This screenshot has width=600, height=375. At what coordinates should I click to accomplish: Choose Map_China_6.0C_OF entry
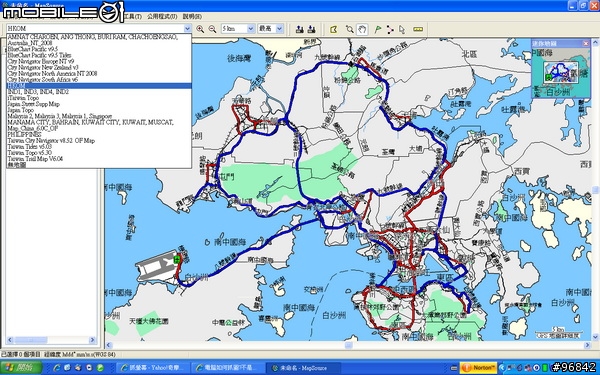99,128
